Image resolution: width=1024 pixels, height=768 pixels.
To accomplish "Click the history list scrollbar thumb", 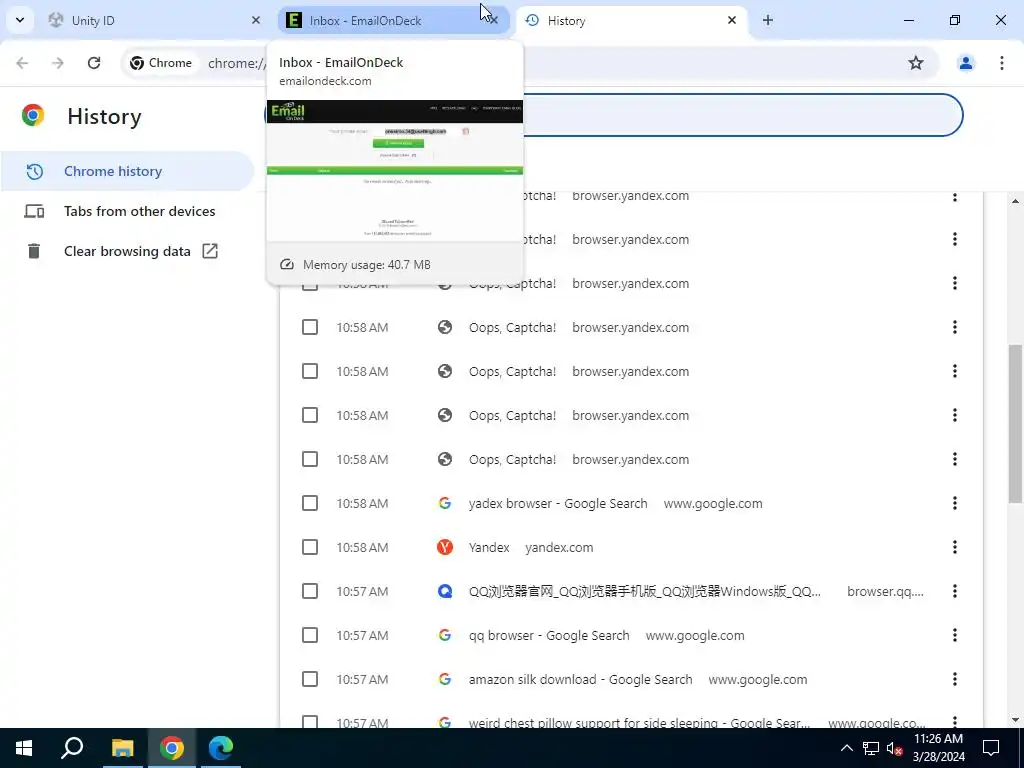I will click(x=1016, y=423).
